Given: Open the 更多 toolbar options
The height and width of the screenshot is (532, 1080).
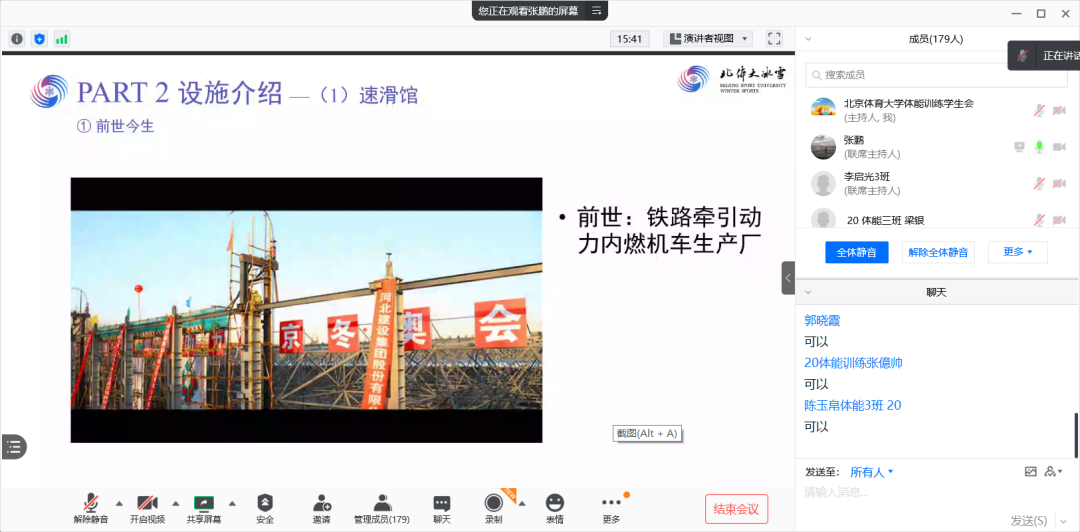Looking at the screenshot, I should coord(611,509).
